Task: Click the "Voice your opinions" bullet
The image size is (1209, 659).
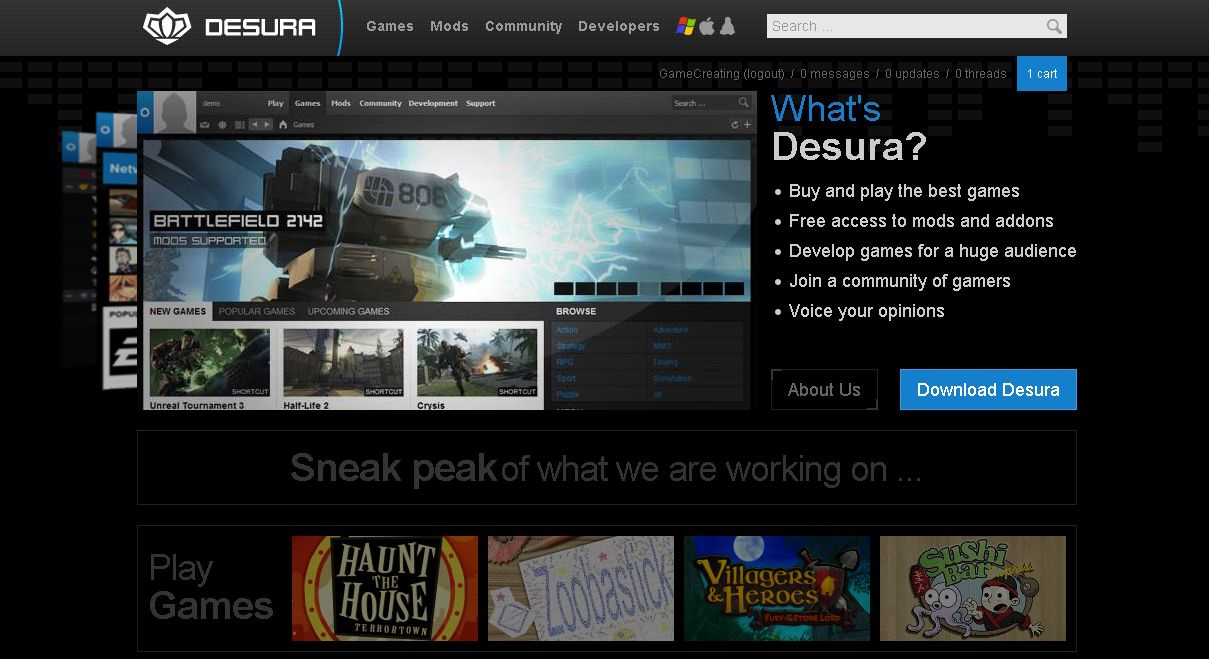Action: click(x=866, y=311)
